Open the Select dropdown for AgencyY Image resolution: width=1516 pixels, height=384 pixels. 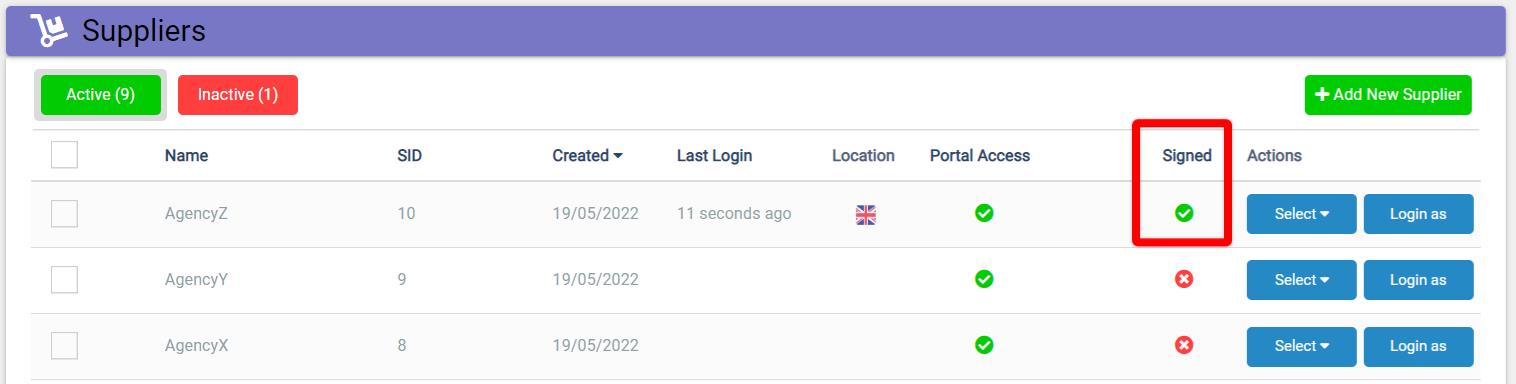[1301, 280]
